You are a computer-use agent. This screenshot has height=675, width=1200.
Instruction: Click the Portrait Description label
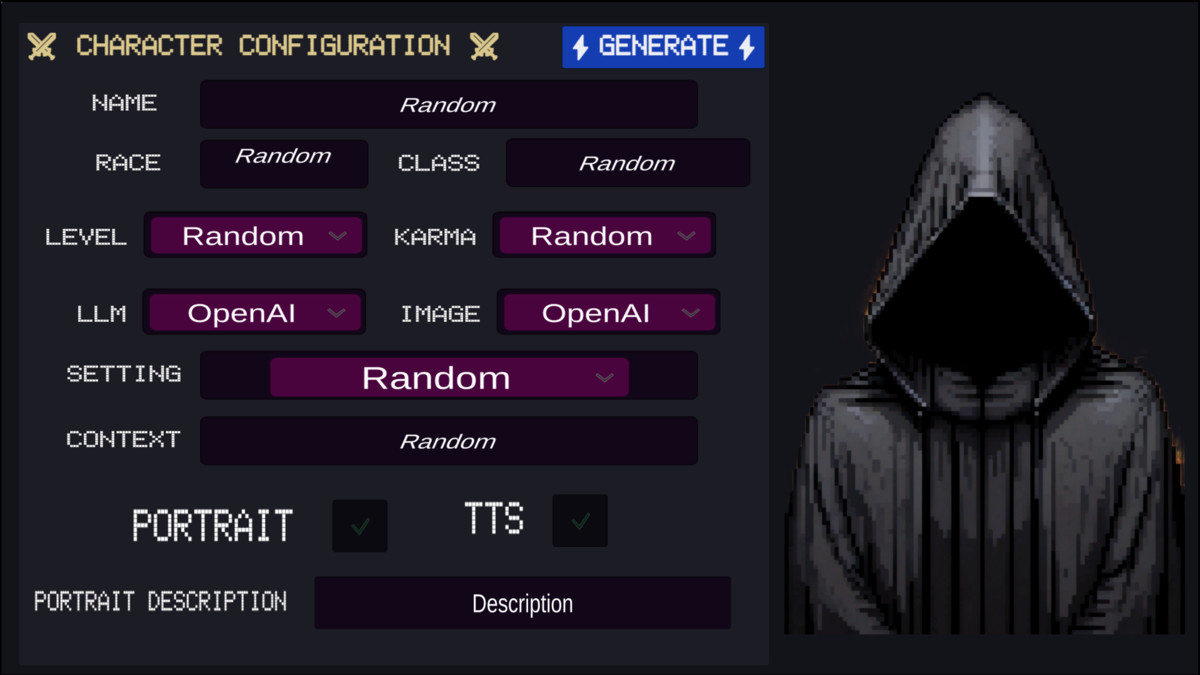coord(160,602)
